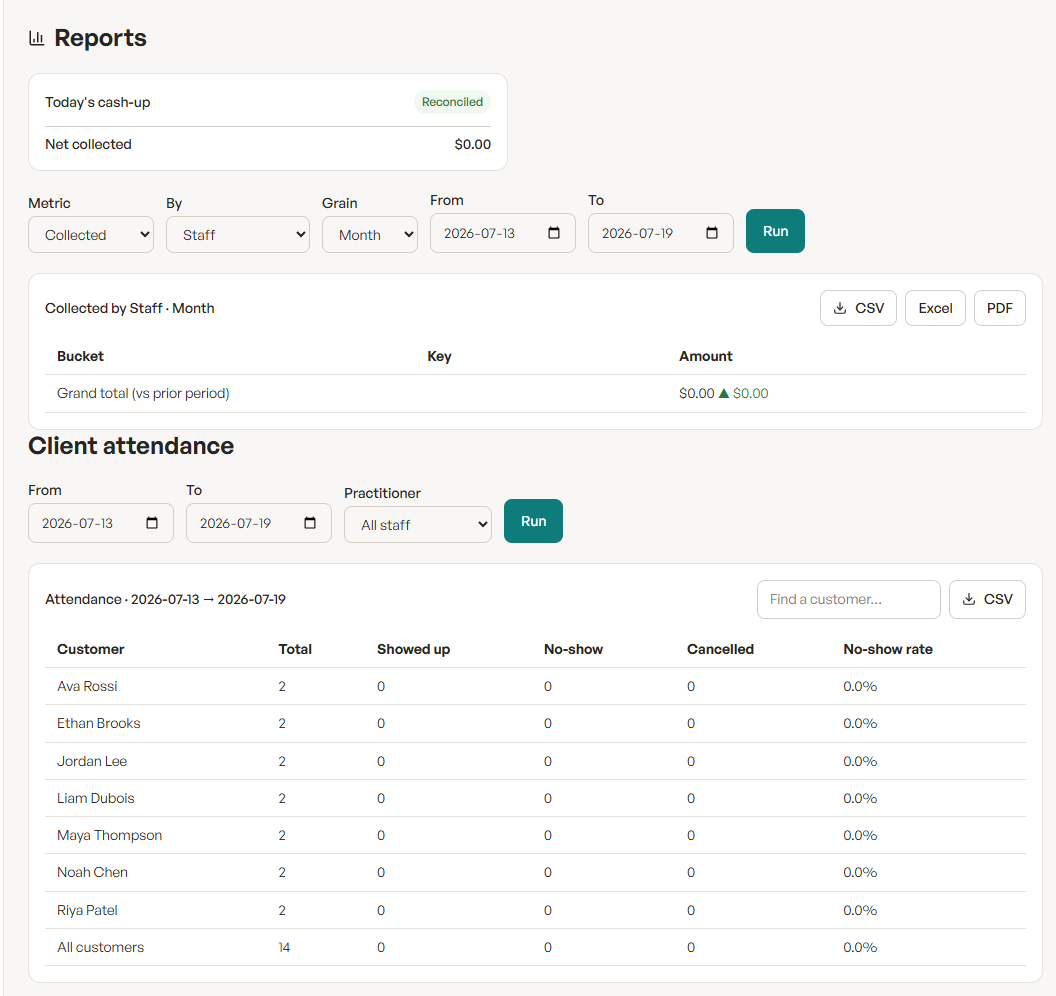Click the Cancelled column header
Screen dimensions: 1056x996
pyautogui.click(x=720, y=649)
